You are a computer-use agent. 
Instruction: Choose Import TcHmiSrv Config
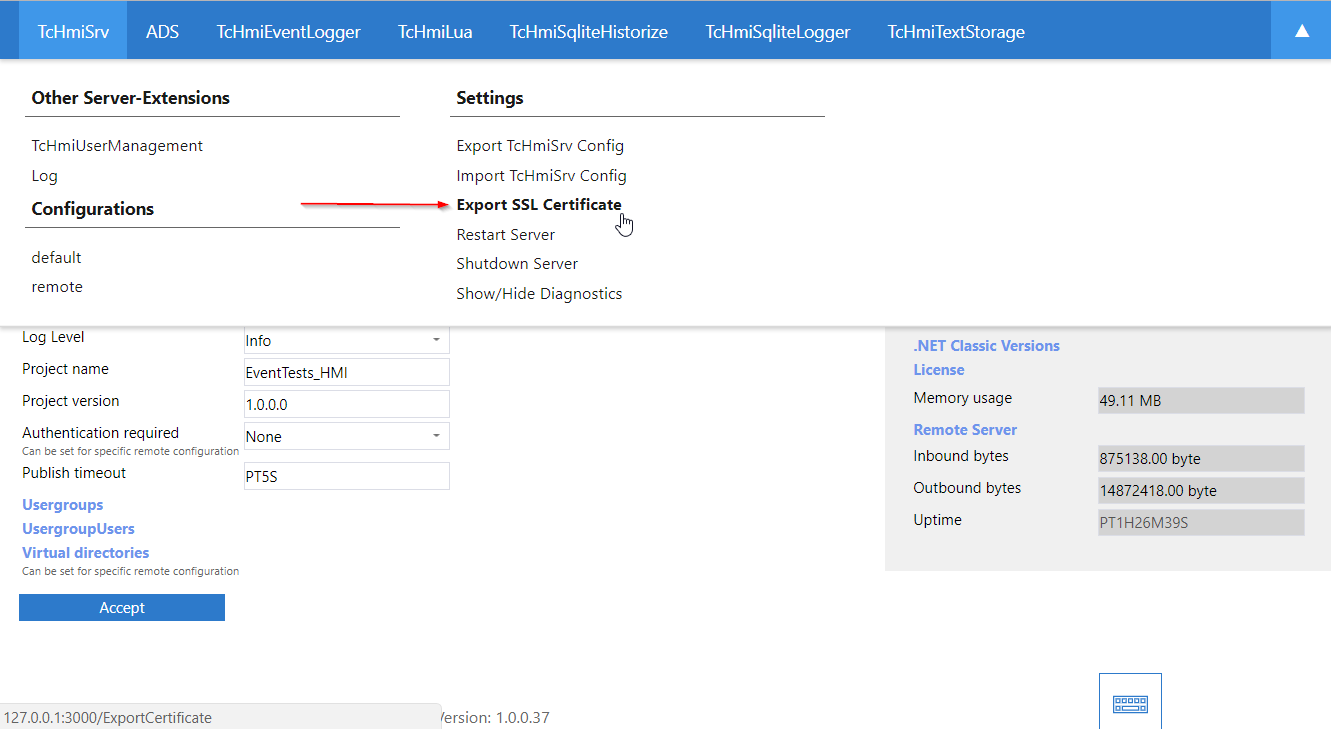pyautogui.click(x=541, y=176)
